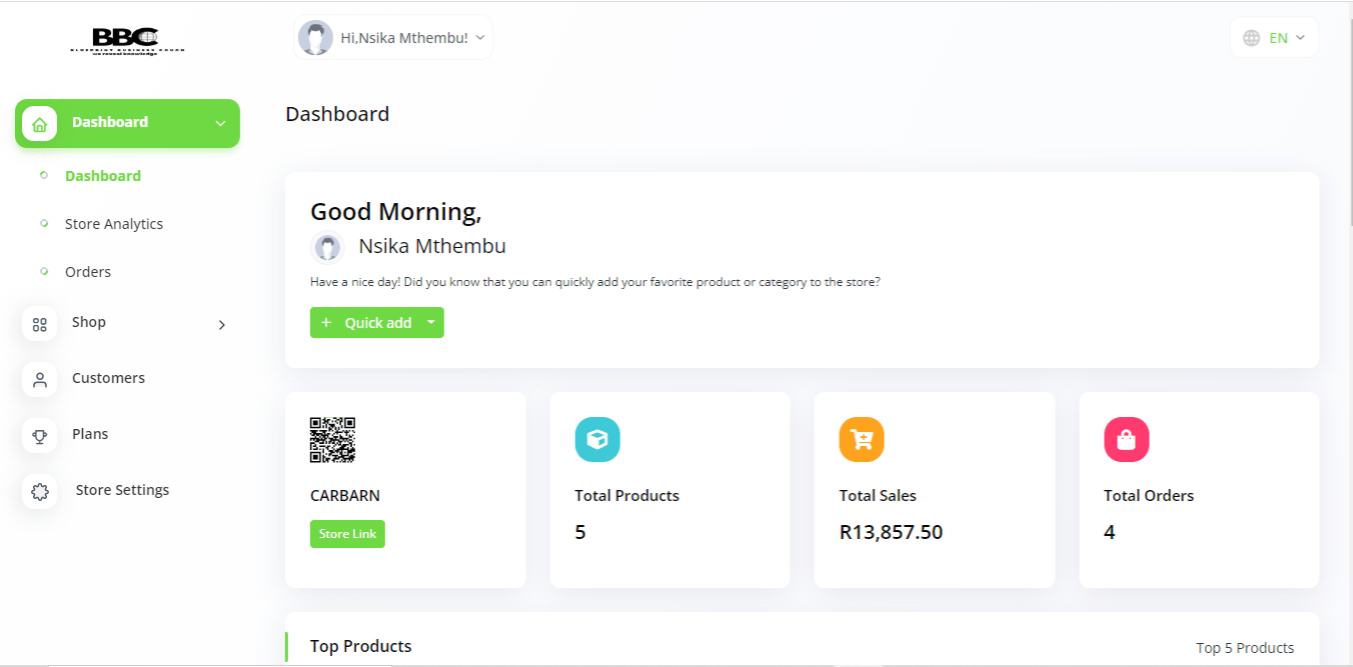Expand the Shop submenu chevron
Viewport: 1353px width, 667px height.
[x=222, y=325]
